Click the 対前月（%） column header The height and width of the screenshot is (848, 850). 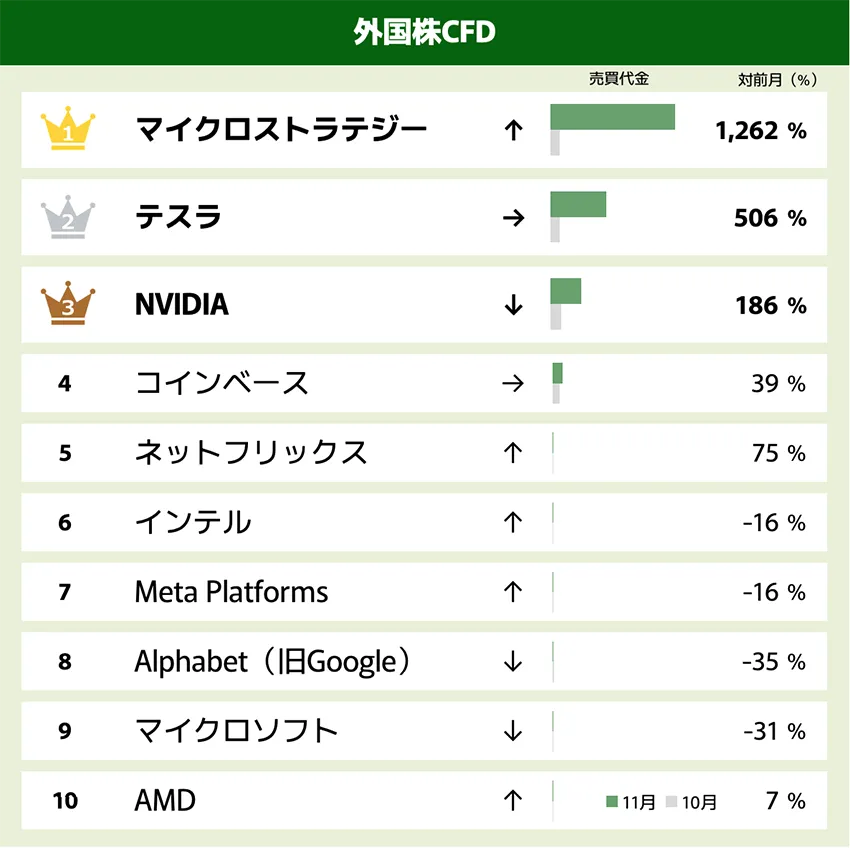(x=777, y=80)
